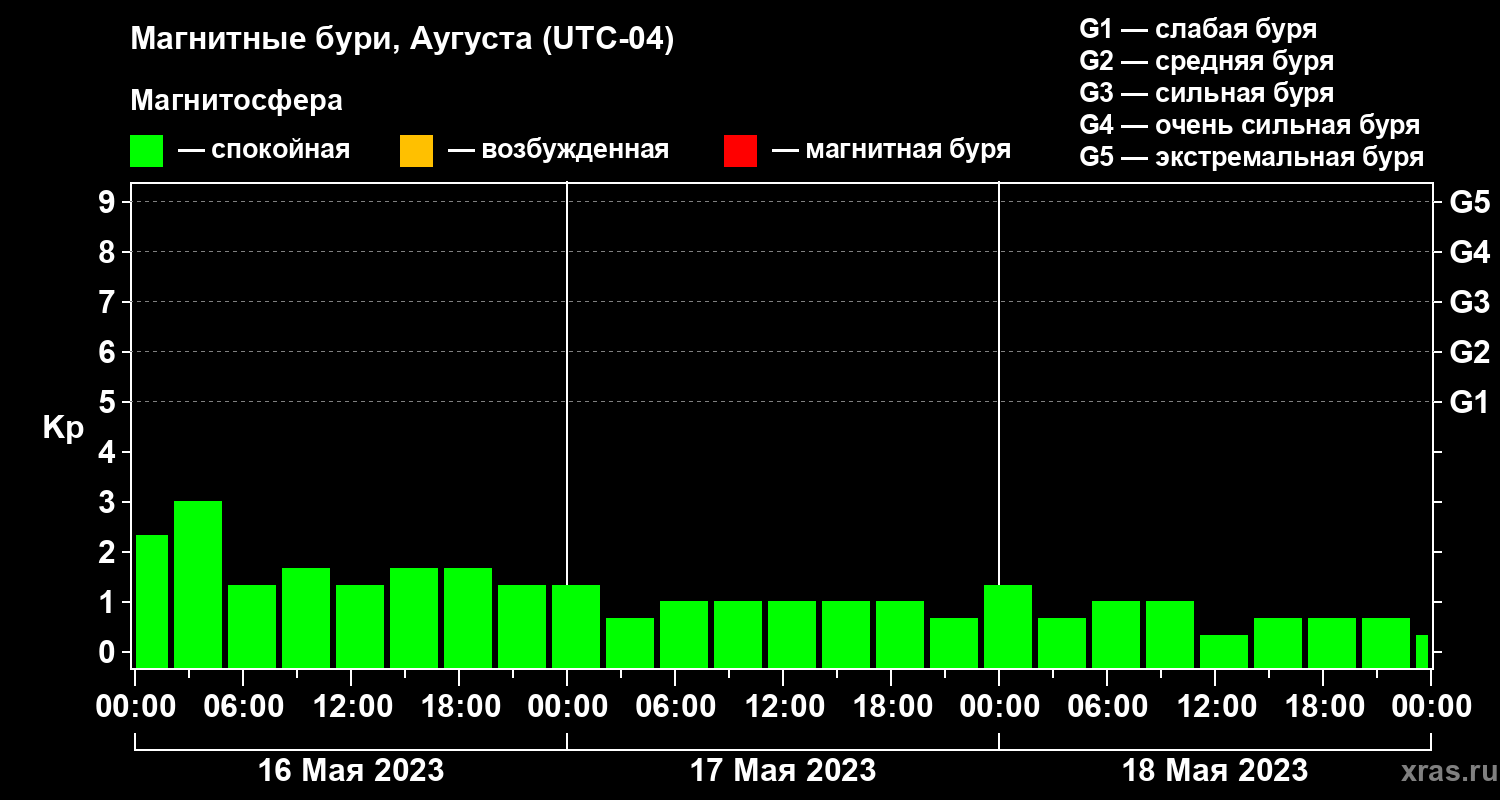Click the Kp axis value '0'
The height and width of the screenshot is (800, 1500).
108,652
